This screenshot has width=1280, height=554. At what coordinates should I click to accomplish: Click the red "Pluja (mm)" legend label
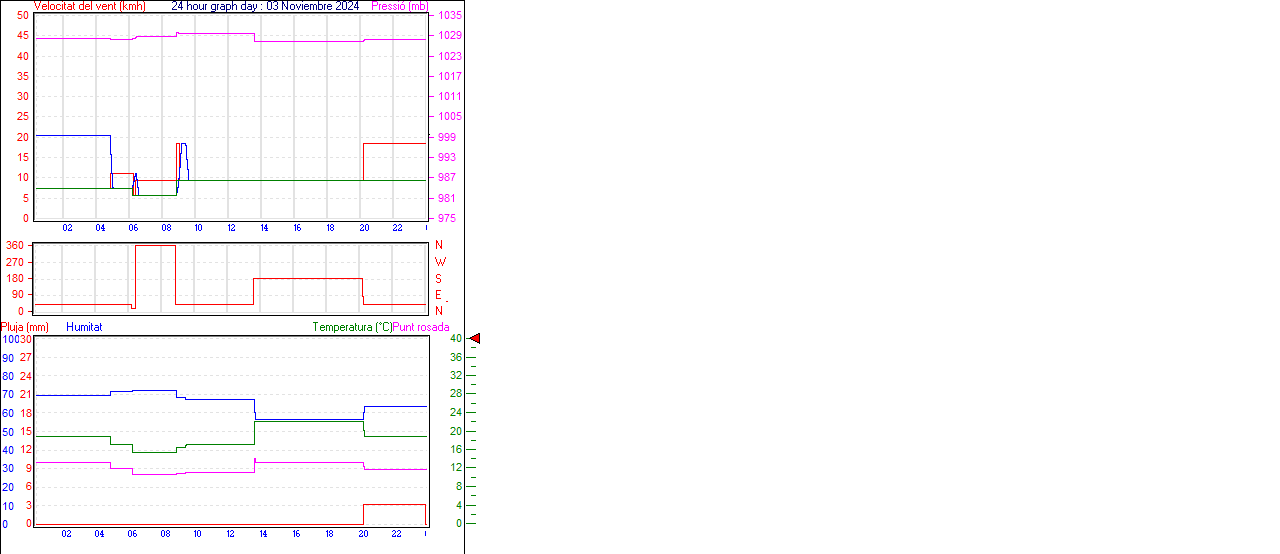point(25,327)
